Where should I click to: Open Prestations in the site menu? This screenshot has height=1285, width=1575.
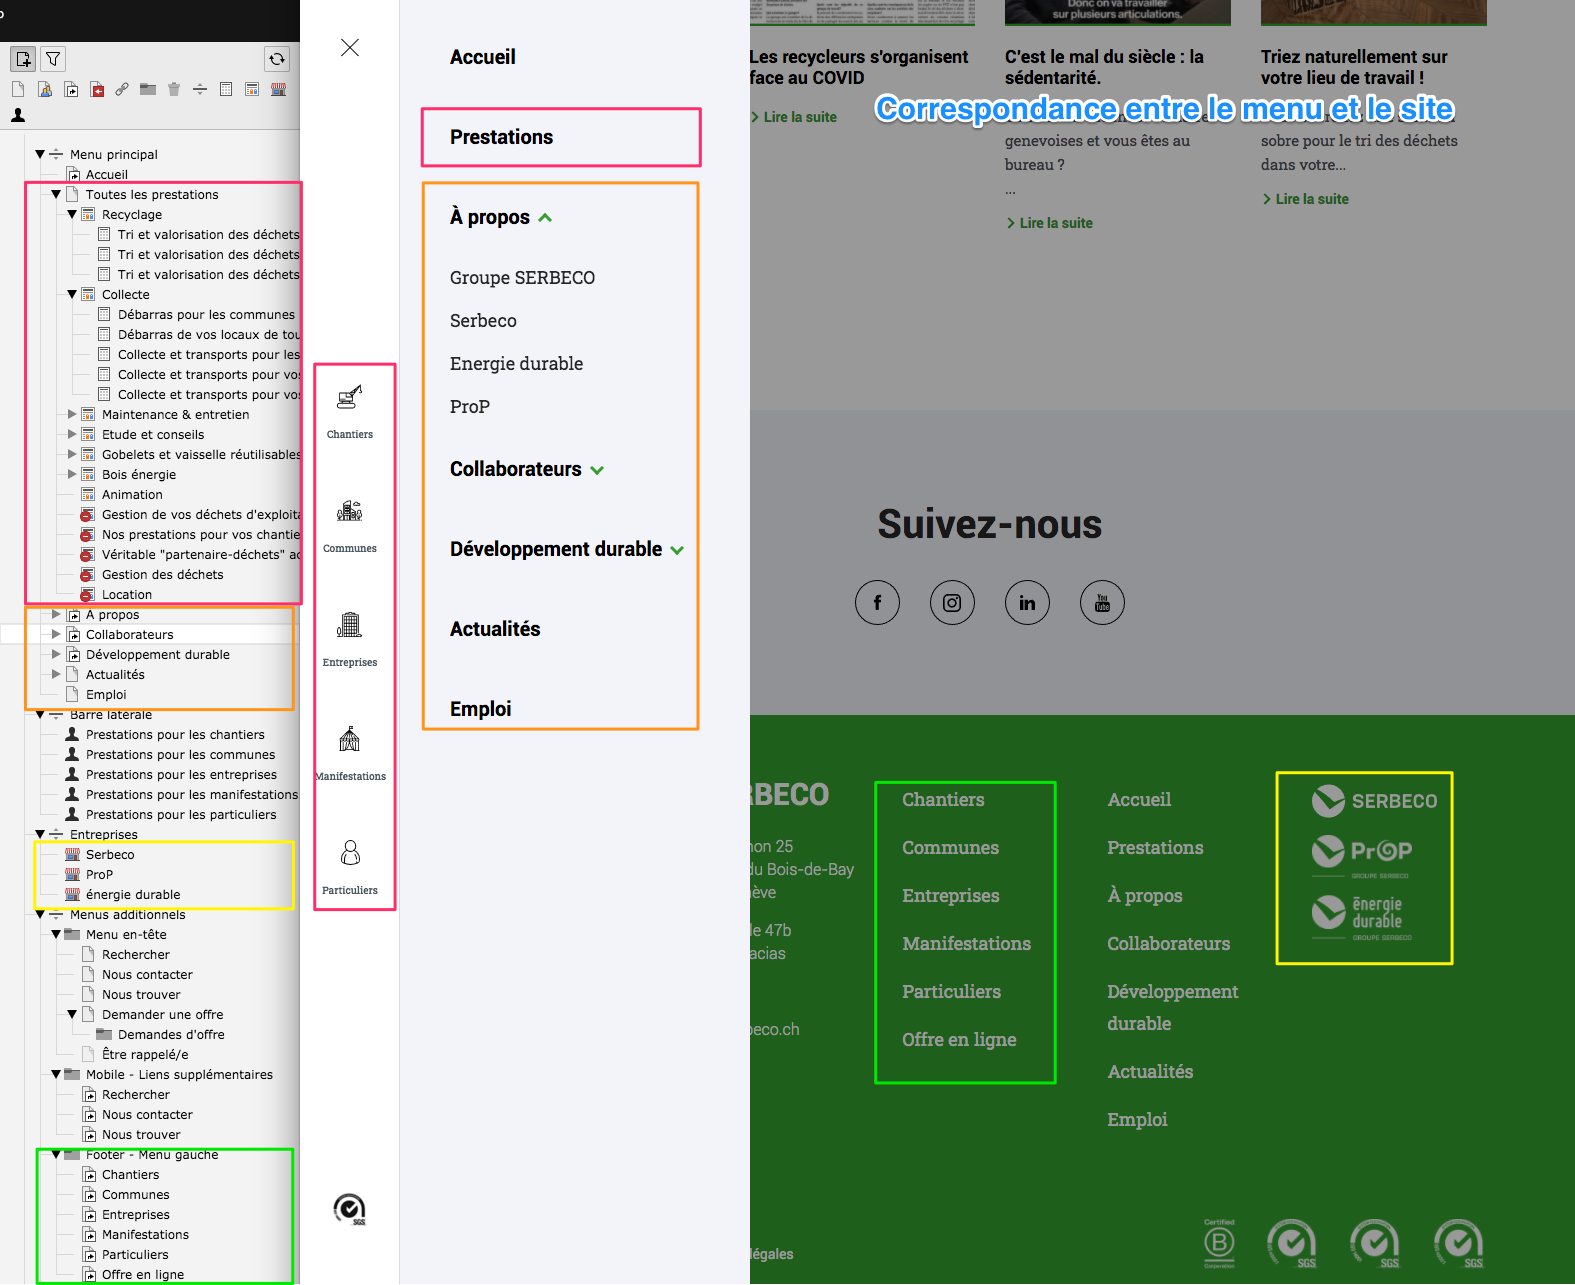click(x=501, y=137)
